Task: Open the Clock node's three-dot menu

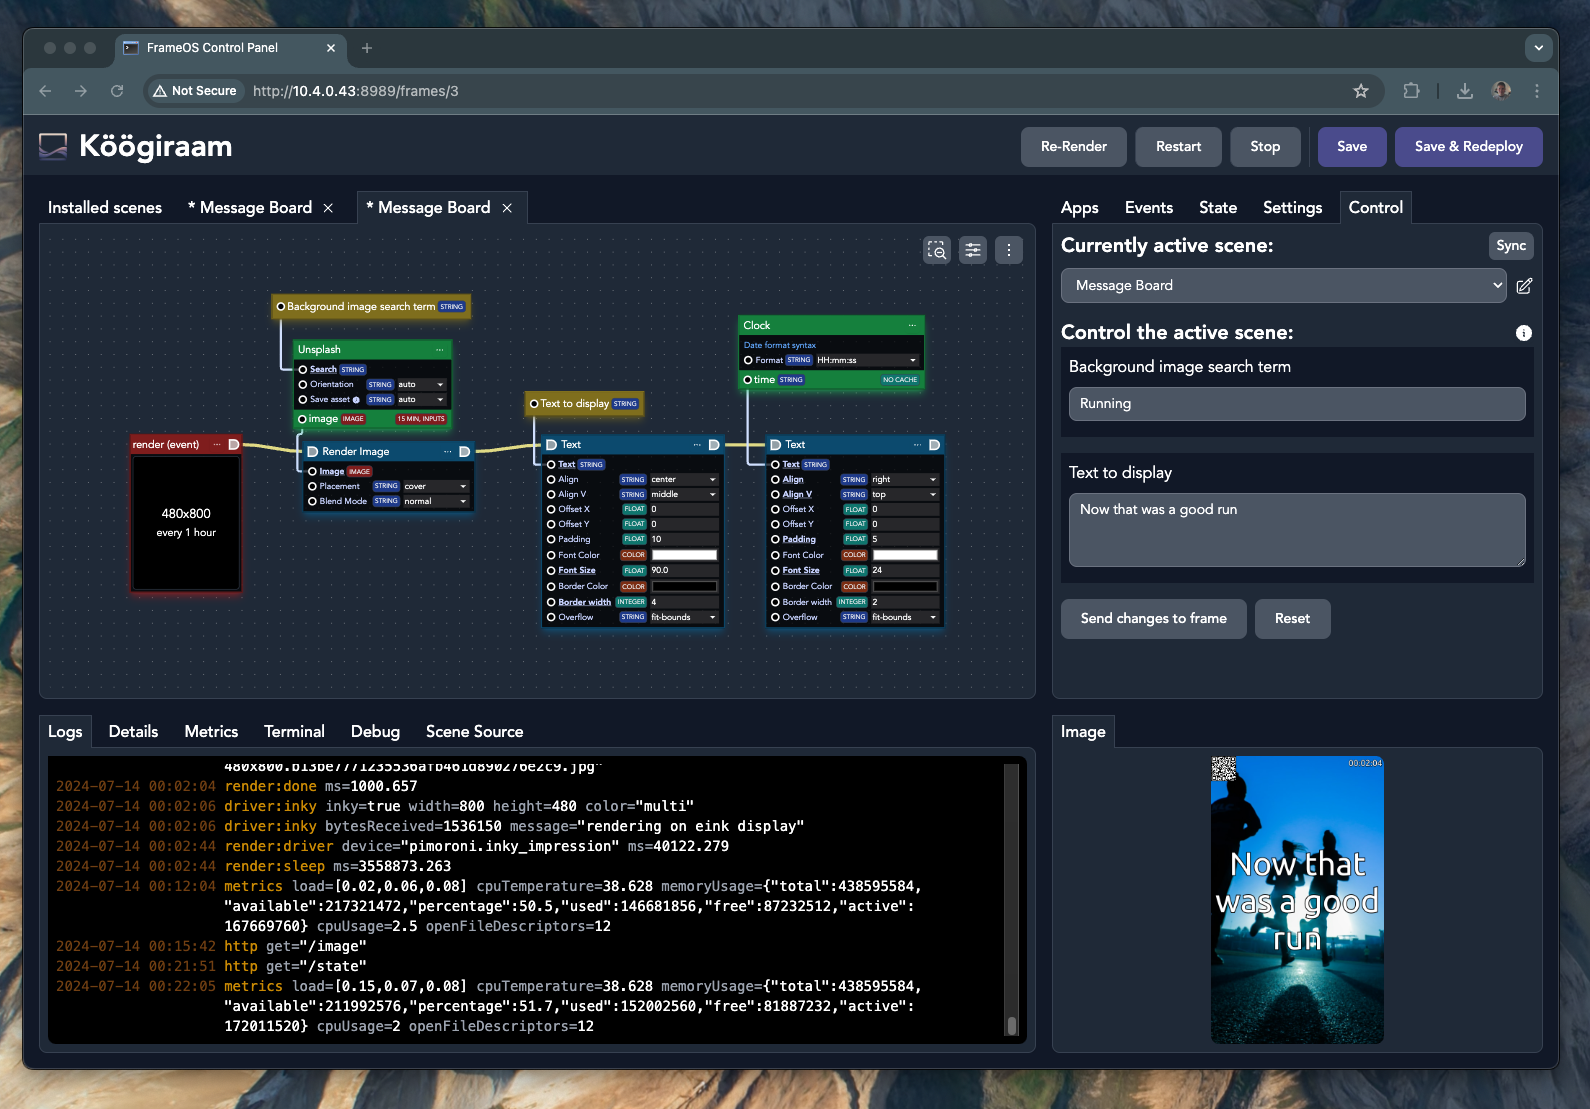Action: pos(912,325)
